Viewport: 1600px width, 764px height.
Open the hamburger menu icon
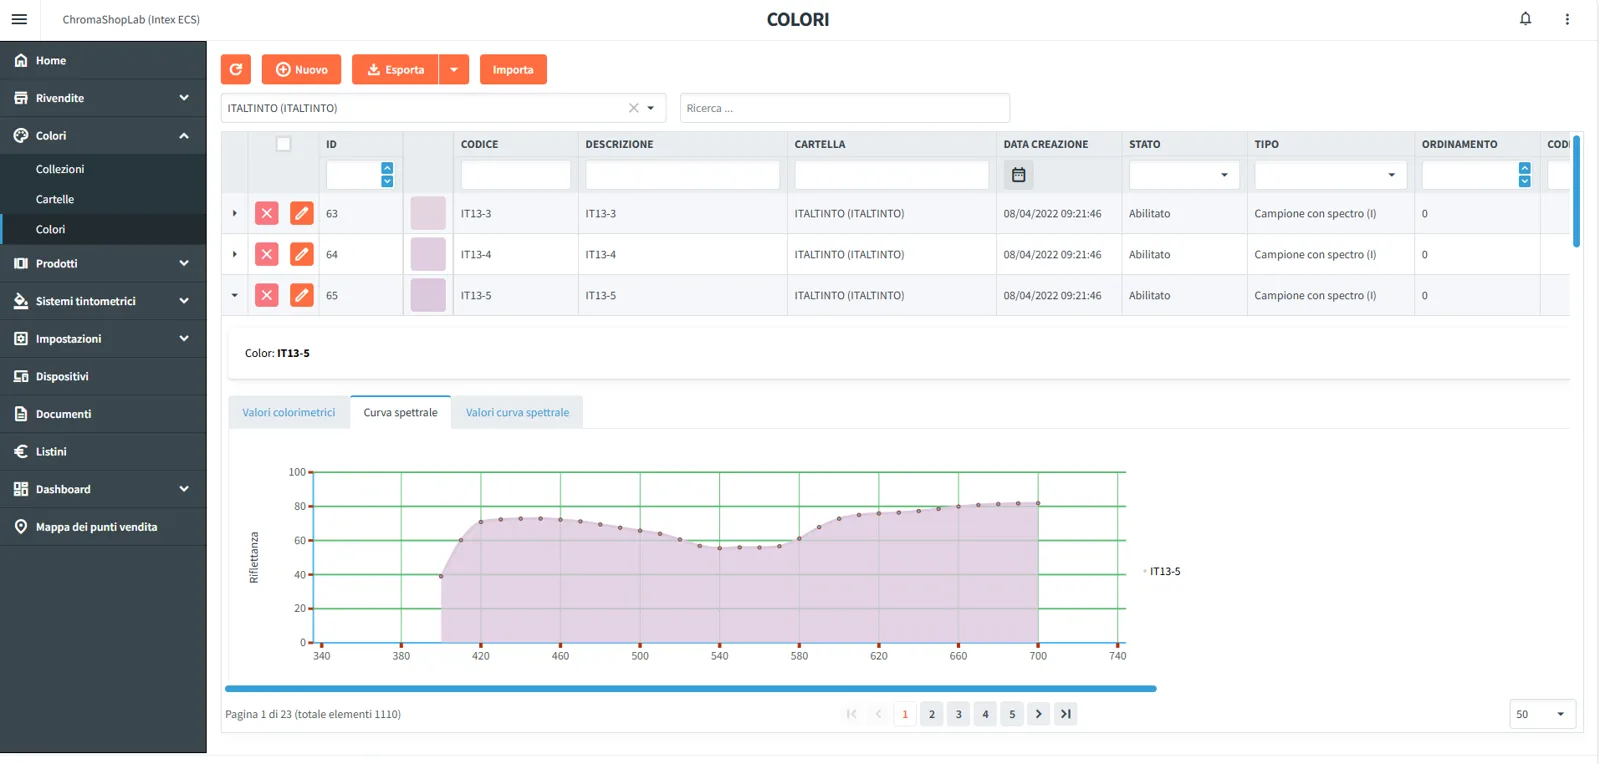(19, 19)
